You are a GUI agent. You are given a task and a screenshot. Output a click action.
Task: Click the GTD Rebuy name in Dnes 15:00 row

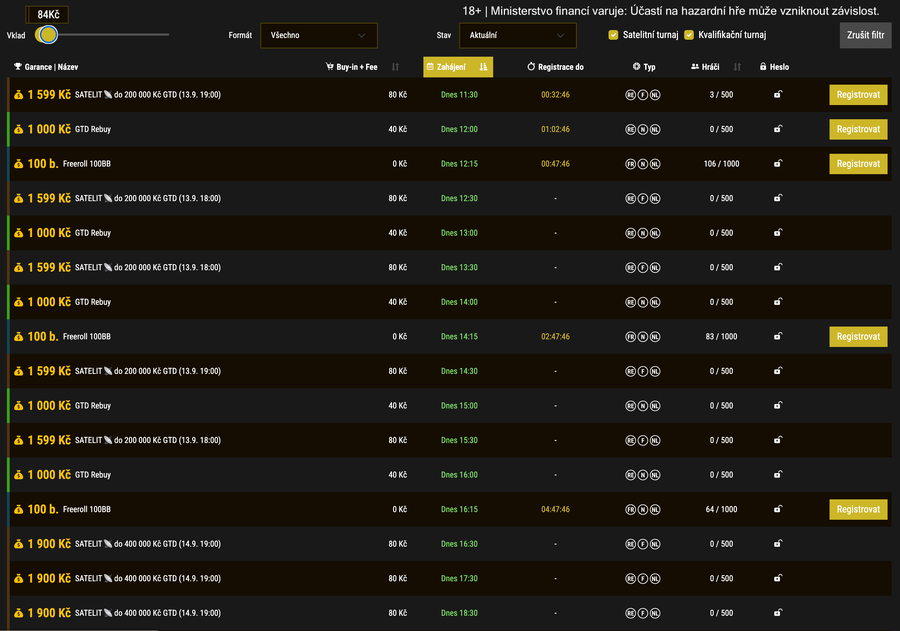(93, 405)
